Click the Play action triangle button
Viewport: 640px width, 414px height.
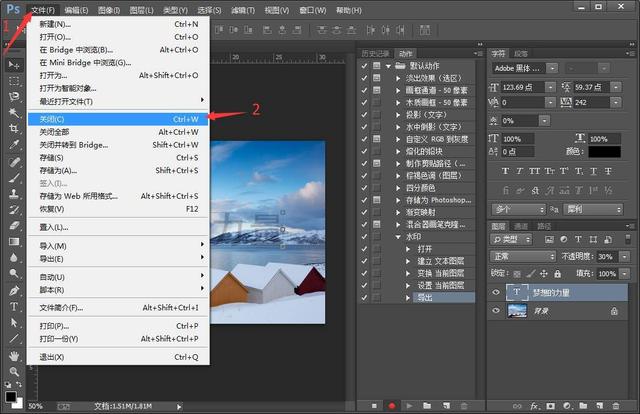(x=409, y=406)
